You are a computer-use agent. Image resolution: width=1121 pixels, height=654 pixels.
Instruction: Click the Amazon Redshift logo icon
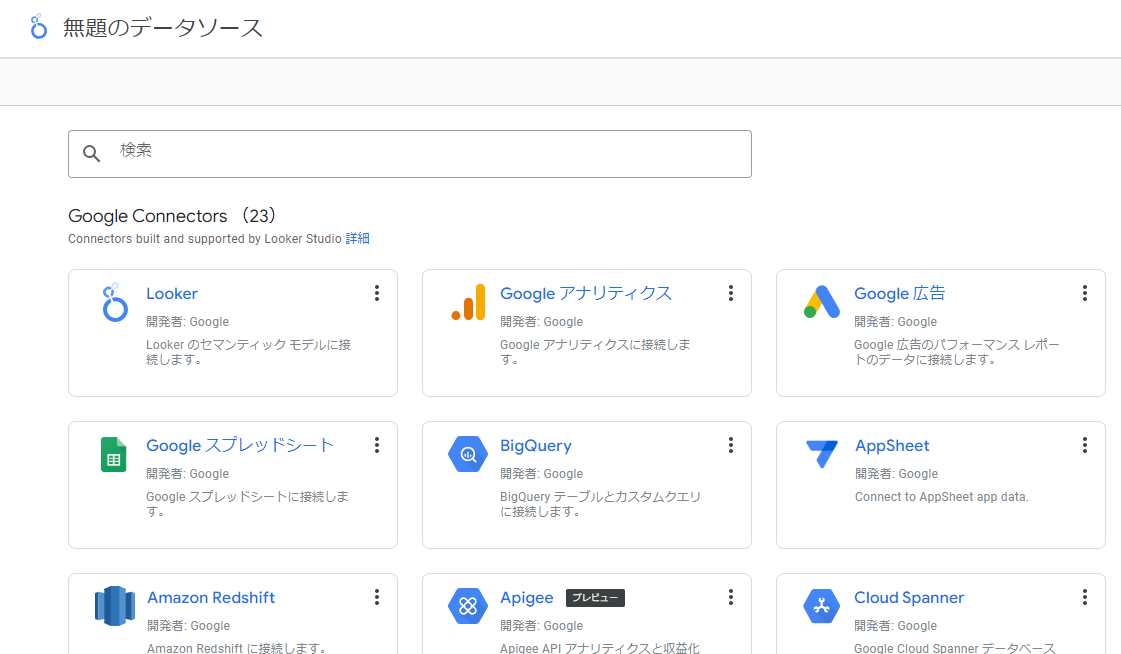tap(114, 606)
